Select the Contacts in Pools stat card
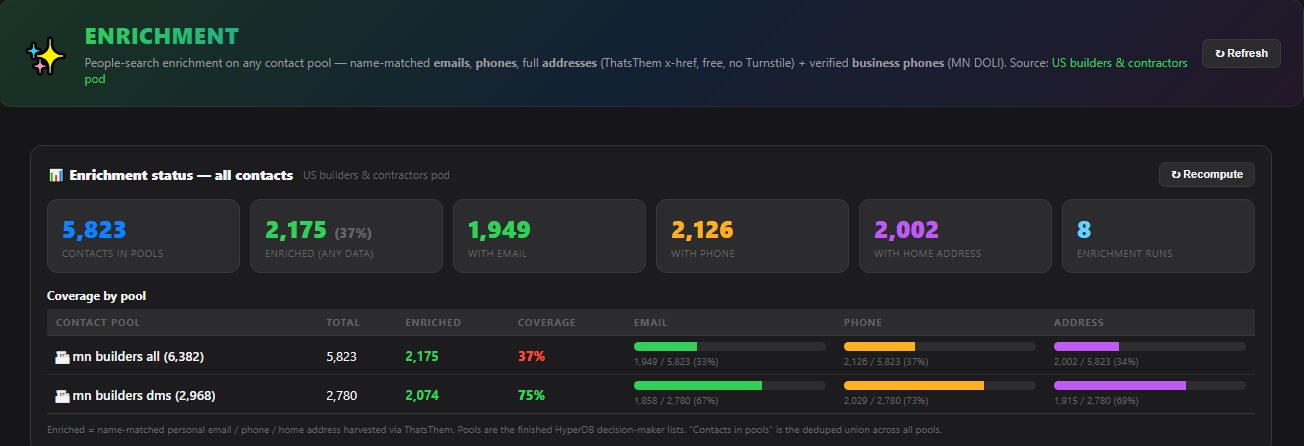The image size is (1304, 446). tap(143, 236)
